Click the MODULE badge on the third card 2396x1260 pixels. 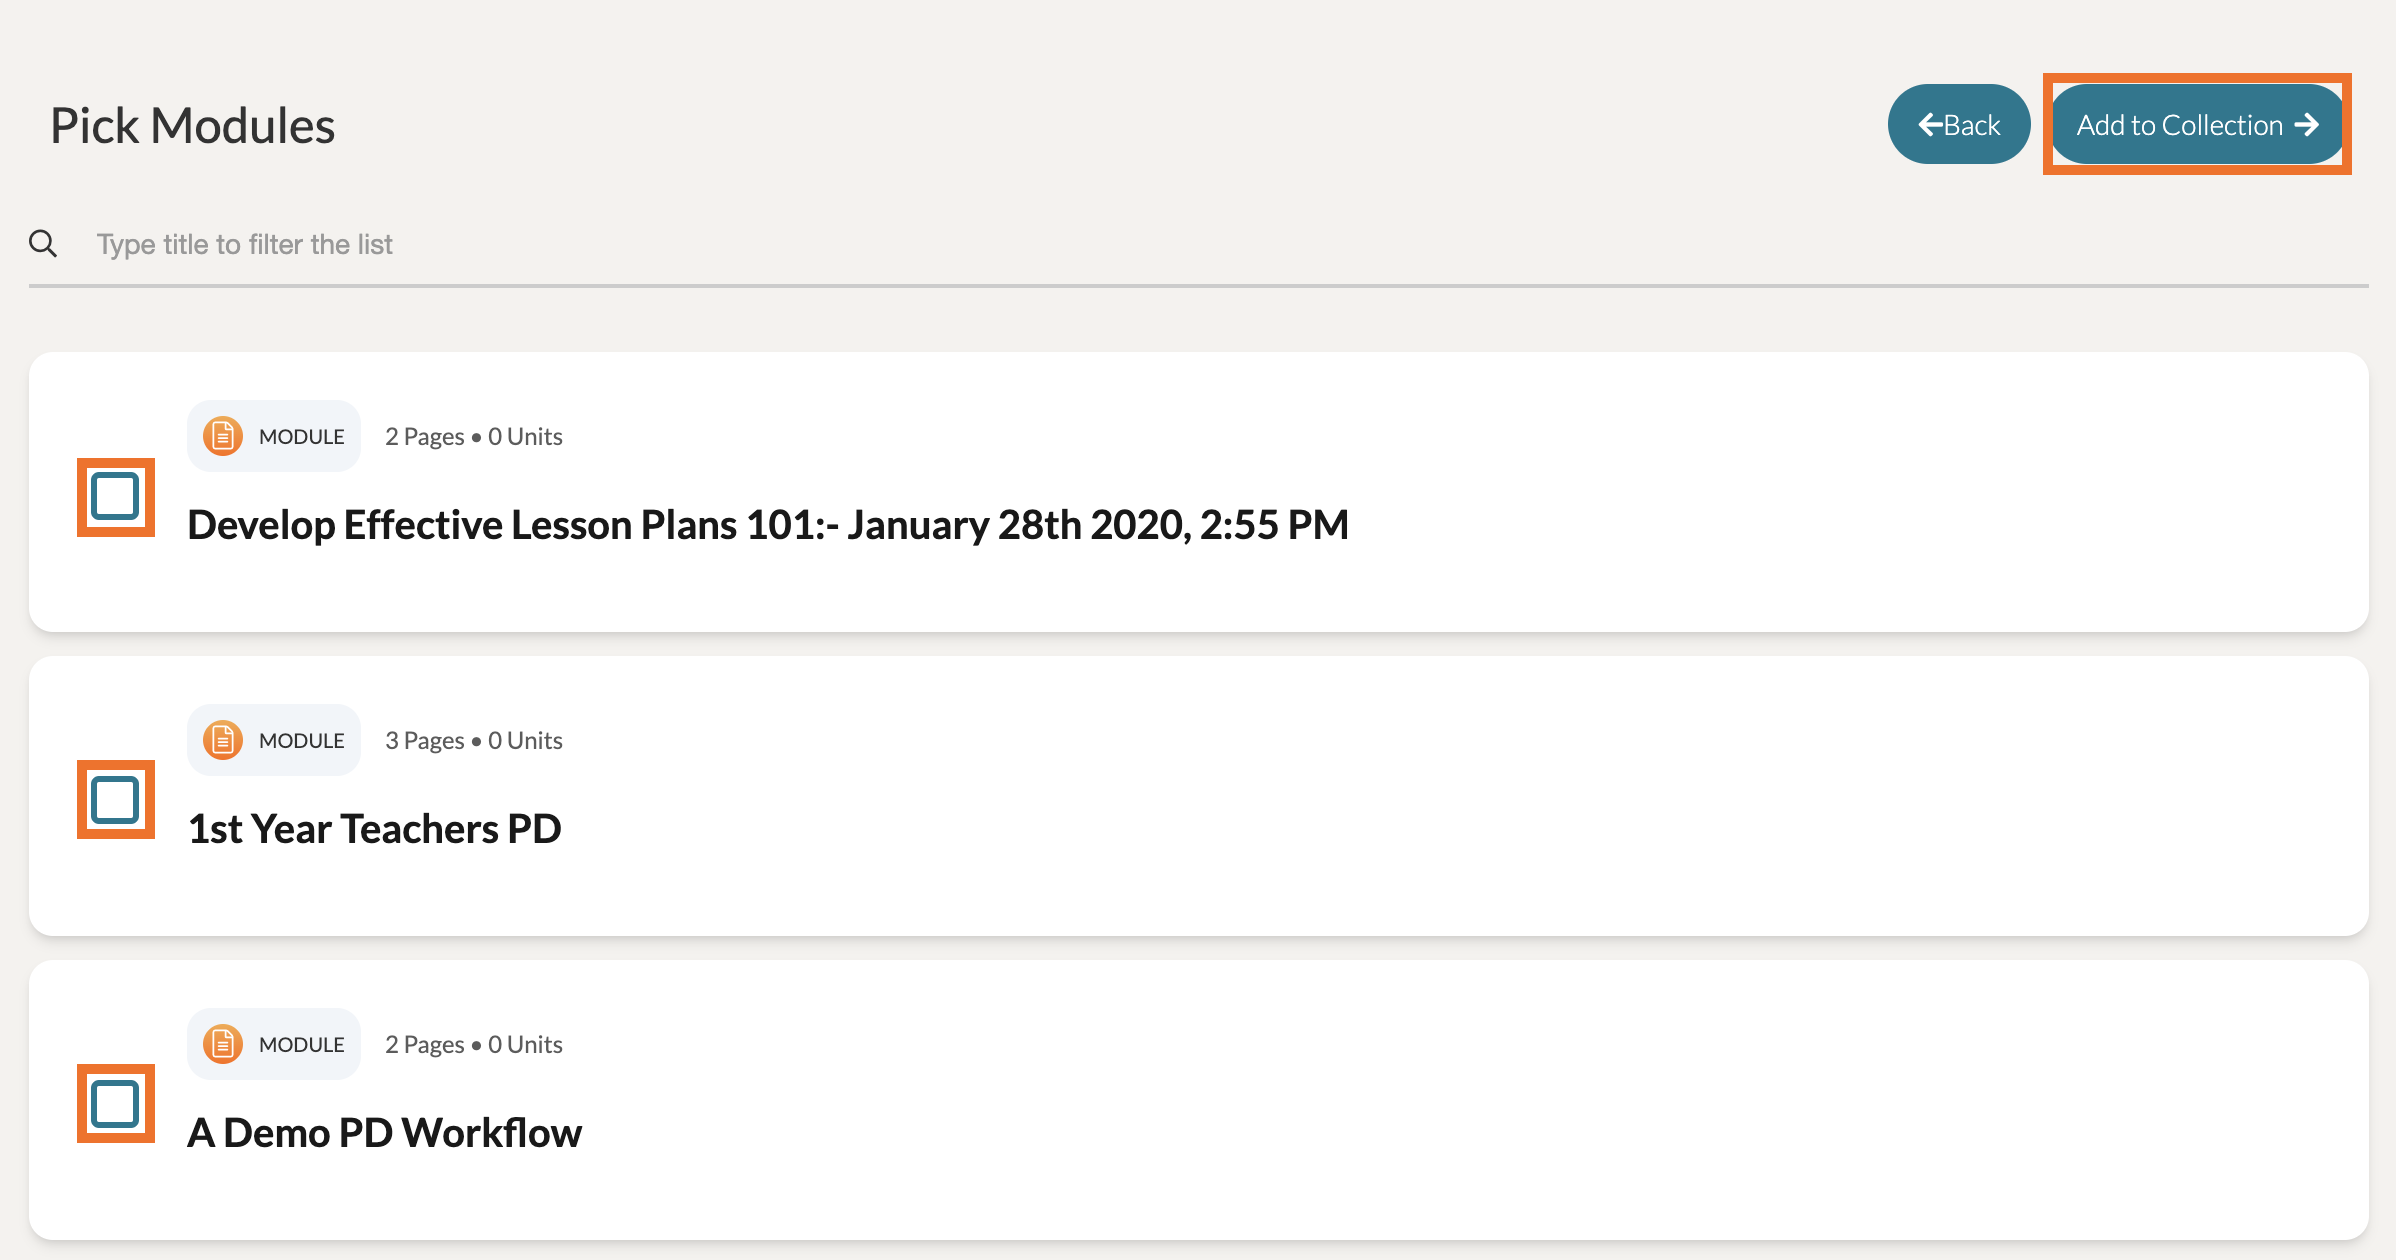(x=274, y=1044)
